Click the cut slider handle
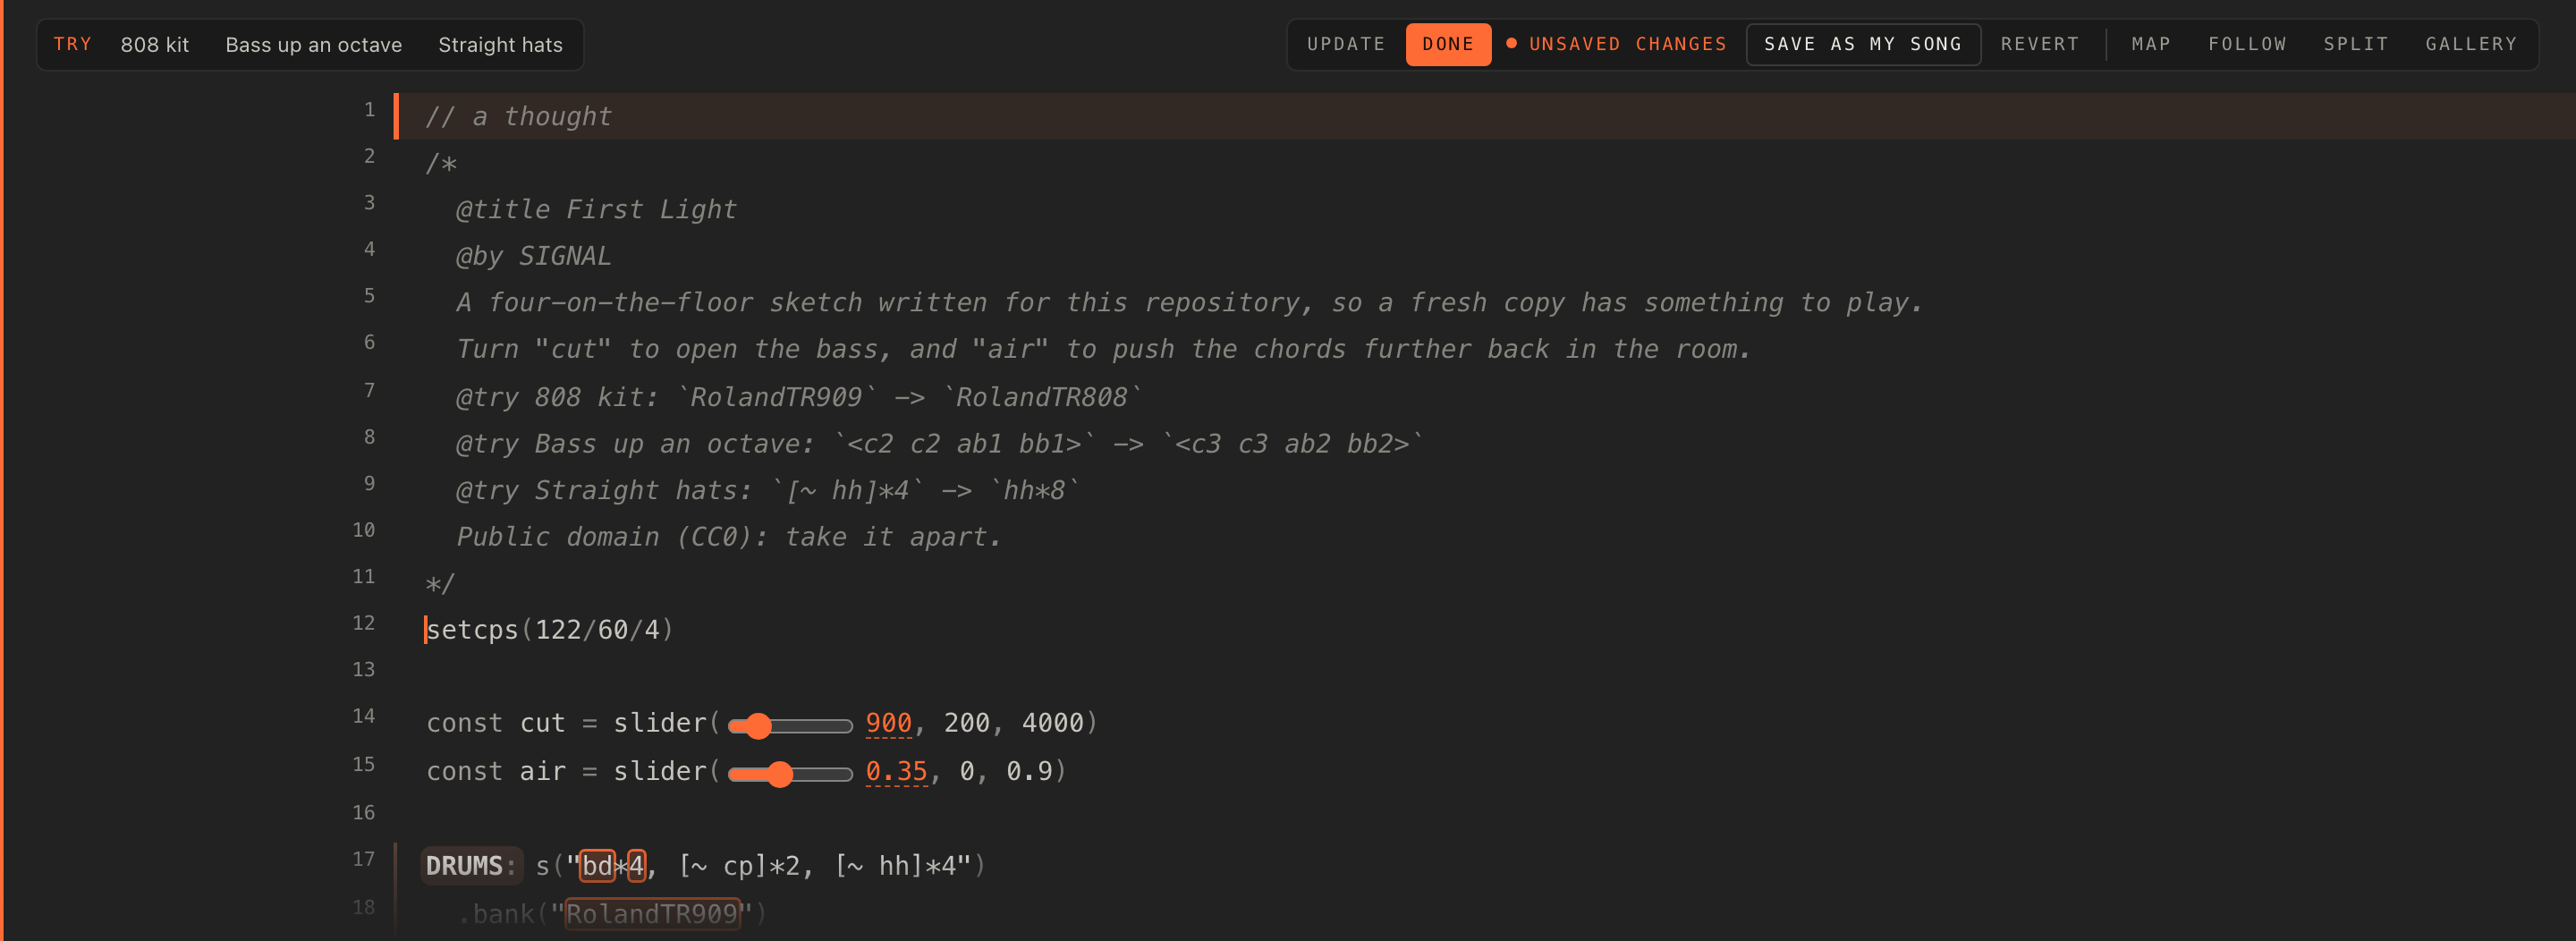 759,725
